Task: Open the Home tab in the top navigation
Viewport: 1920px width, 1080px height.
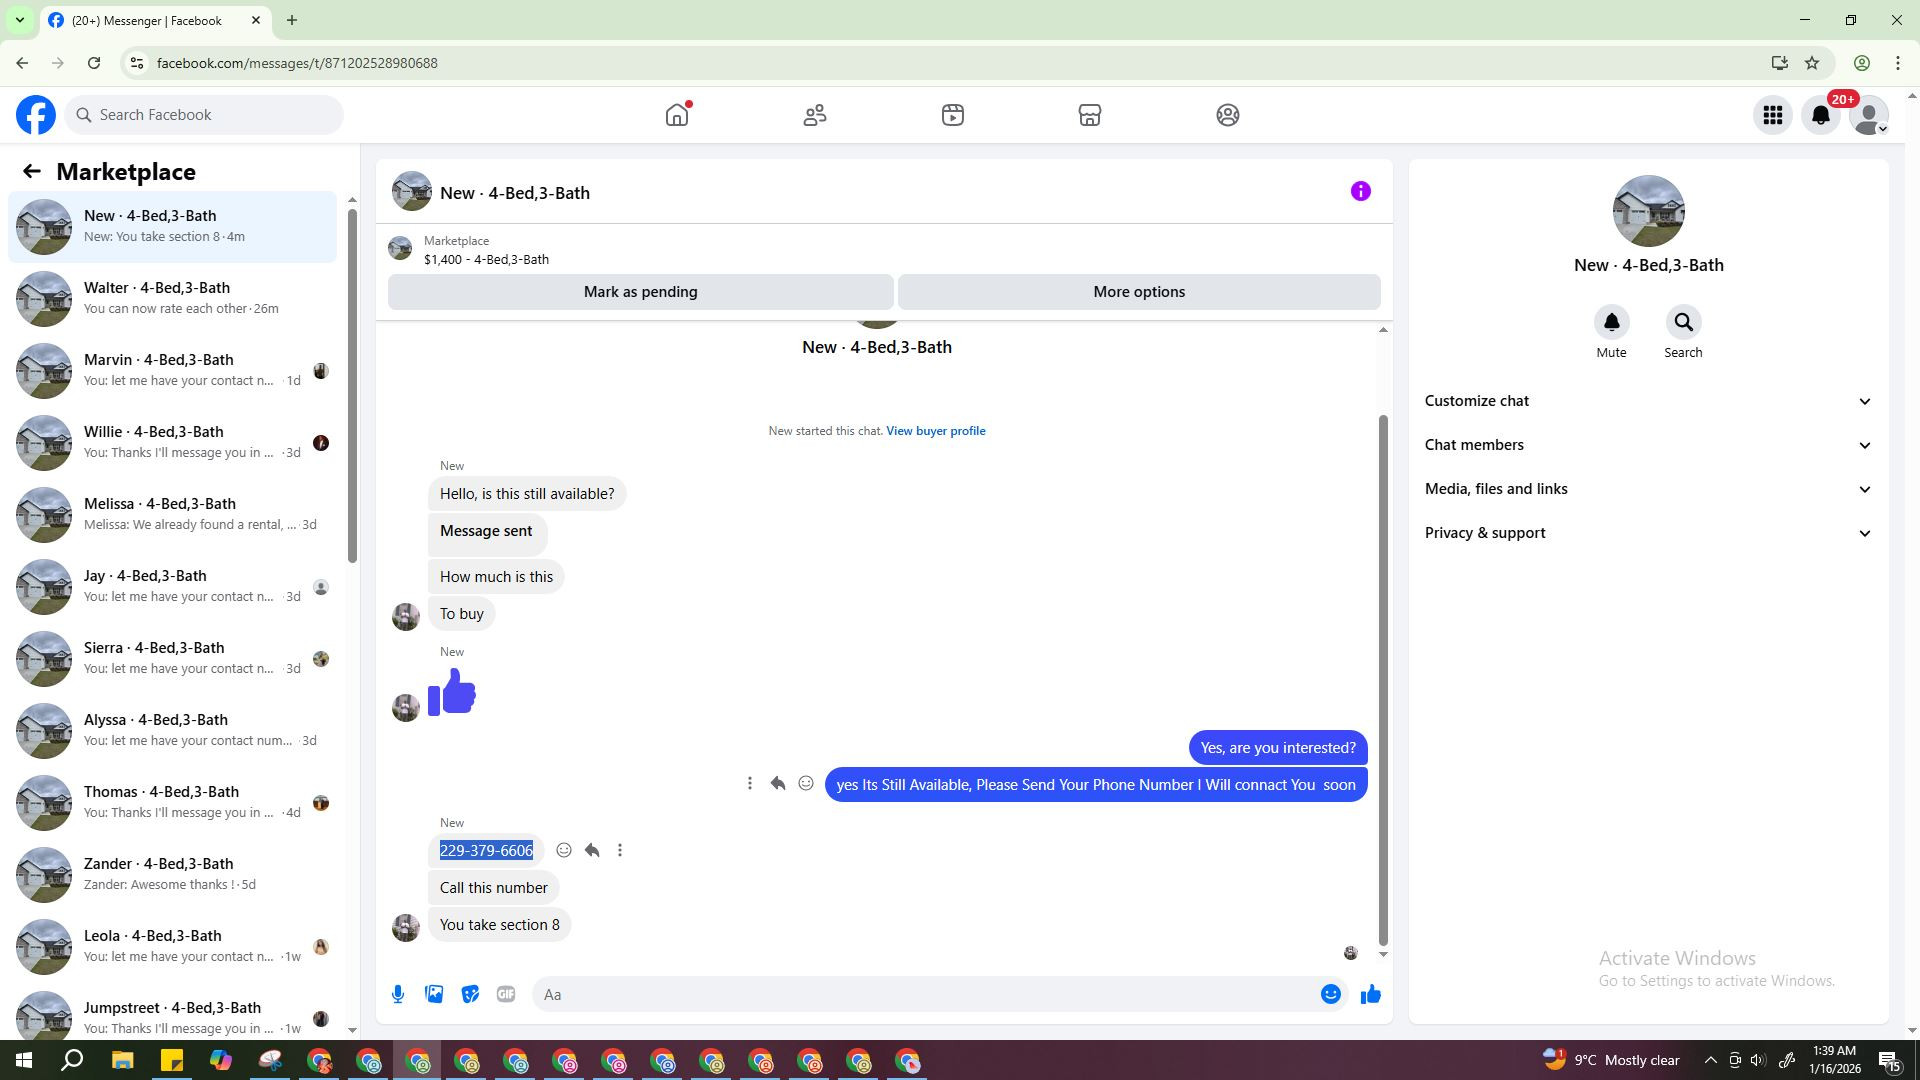Action: tap(677, 115)
